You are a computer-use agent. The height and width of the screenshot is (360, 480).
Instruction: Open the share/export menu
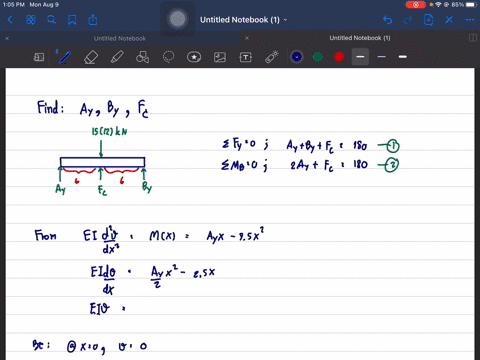pos(93,20)
